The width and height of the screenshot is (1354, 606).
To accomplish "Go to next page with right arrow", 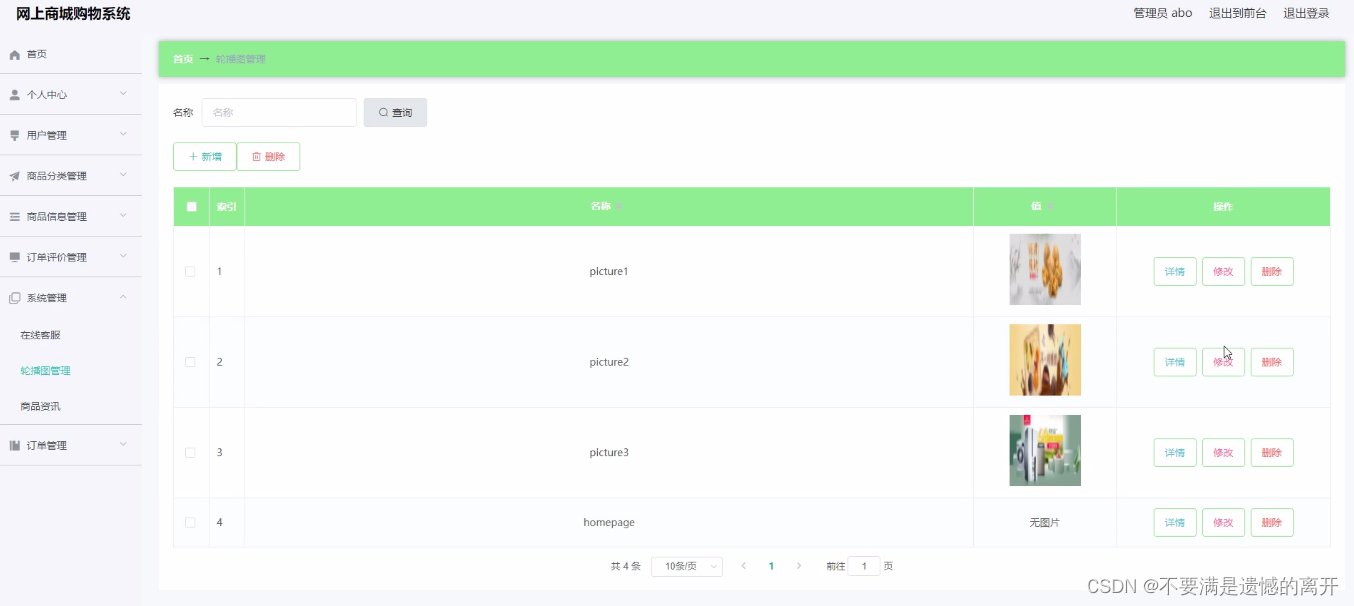I will click(798, 566).
